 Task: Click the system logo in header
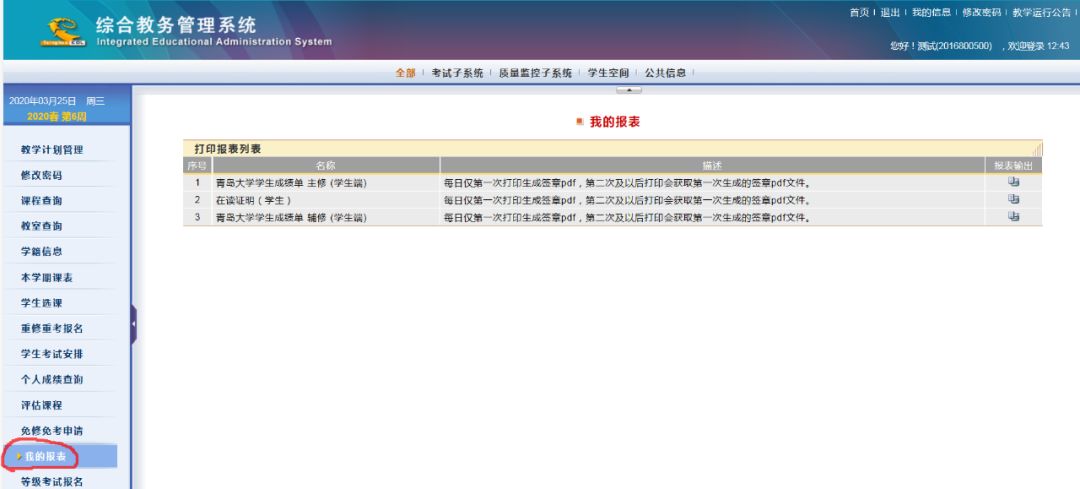[63, 32]
